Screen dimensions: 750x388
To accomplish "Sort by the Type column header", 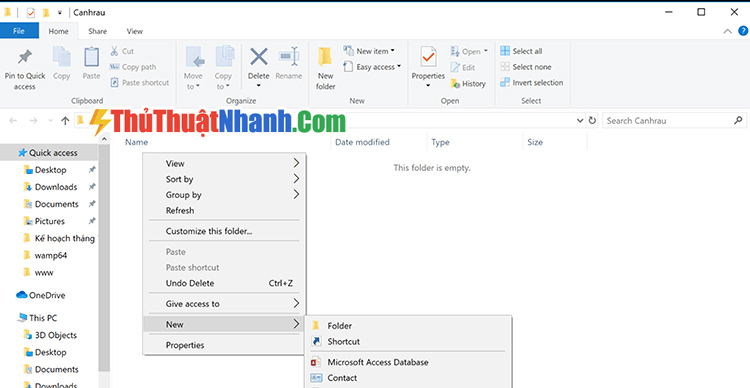I will coord(440,142).
